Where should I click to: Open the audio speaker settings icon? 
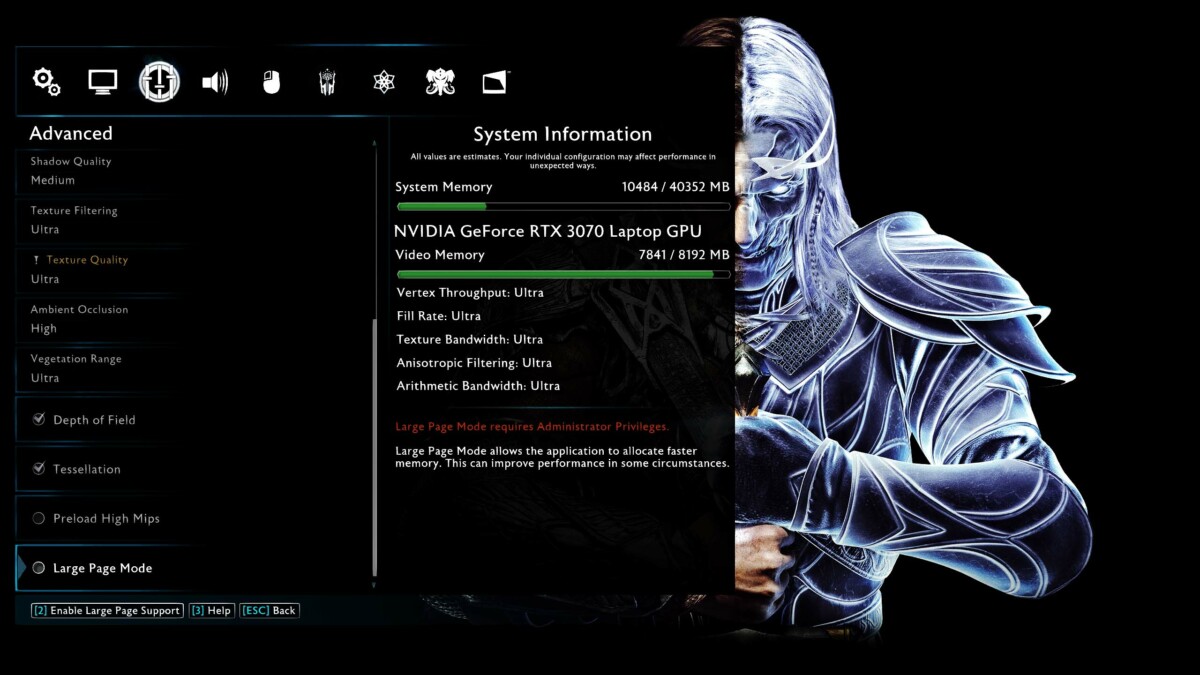tap(215, 82)
